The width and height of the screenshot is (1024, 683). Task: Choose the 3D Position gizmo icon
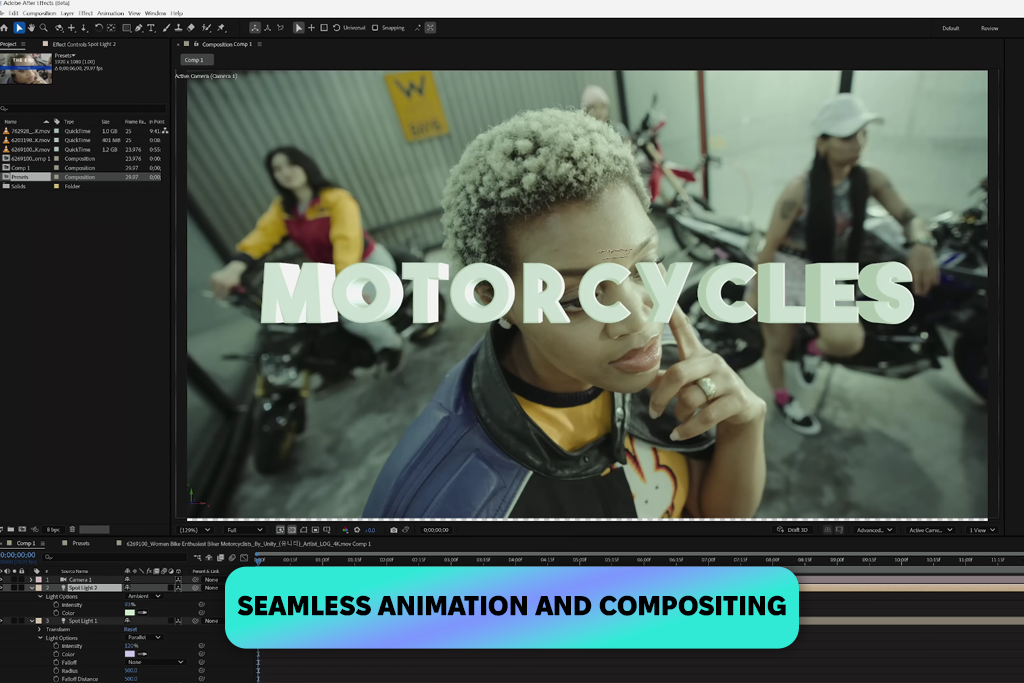[312, 28]
